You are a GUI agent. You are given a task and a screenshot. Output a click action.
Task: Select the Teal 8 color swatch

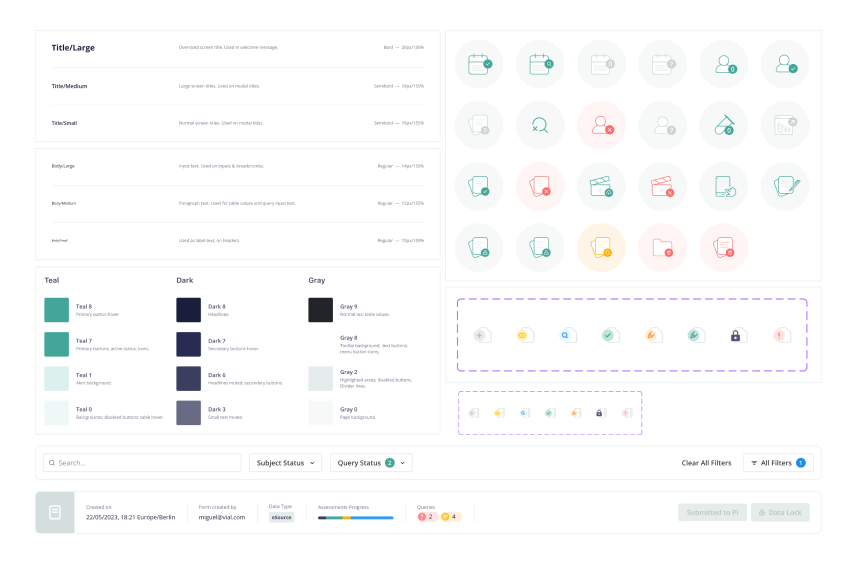[x=56, y=310]
